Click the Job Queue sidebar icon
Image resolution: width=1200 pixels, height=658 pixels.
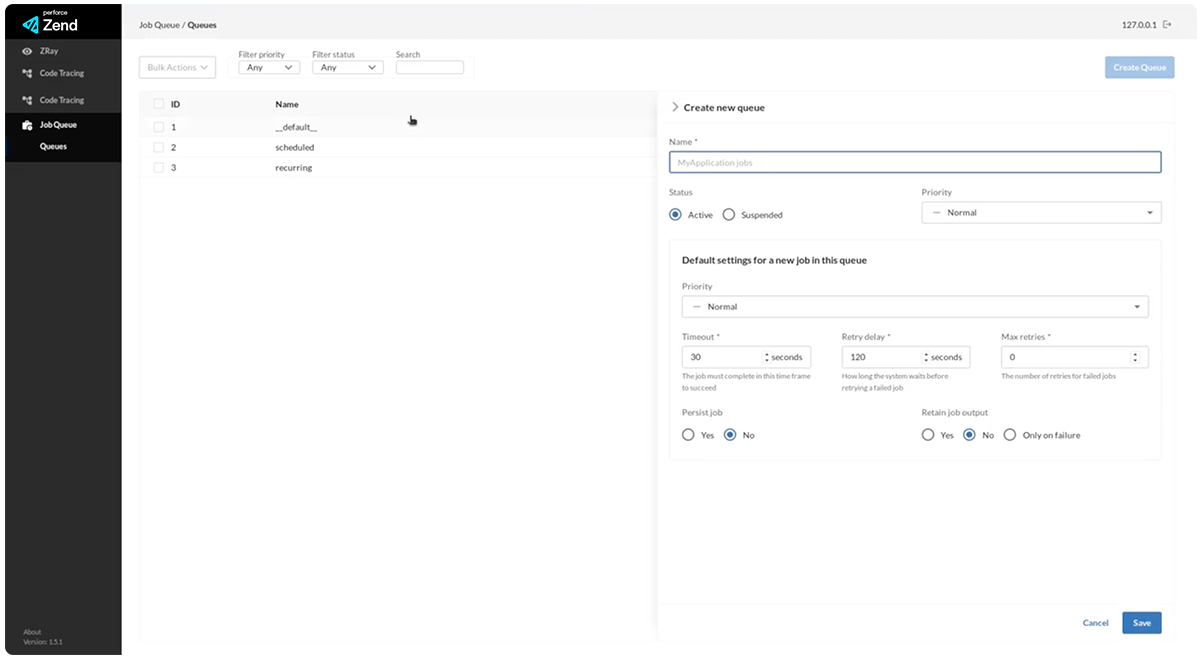pyautogui.click(x=27, y=126)
